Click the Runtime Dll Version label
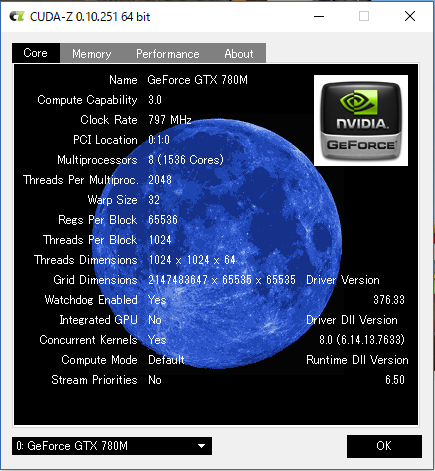This screenshot has height=471, width=435. click(x=357, y=360)
